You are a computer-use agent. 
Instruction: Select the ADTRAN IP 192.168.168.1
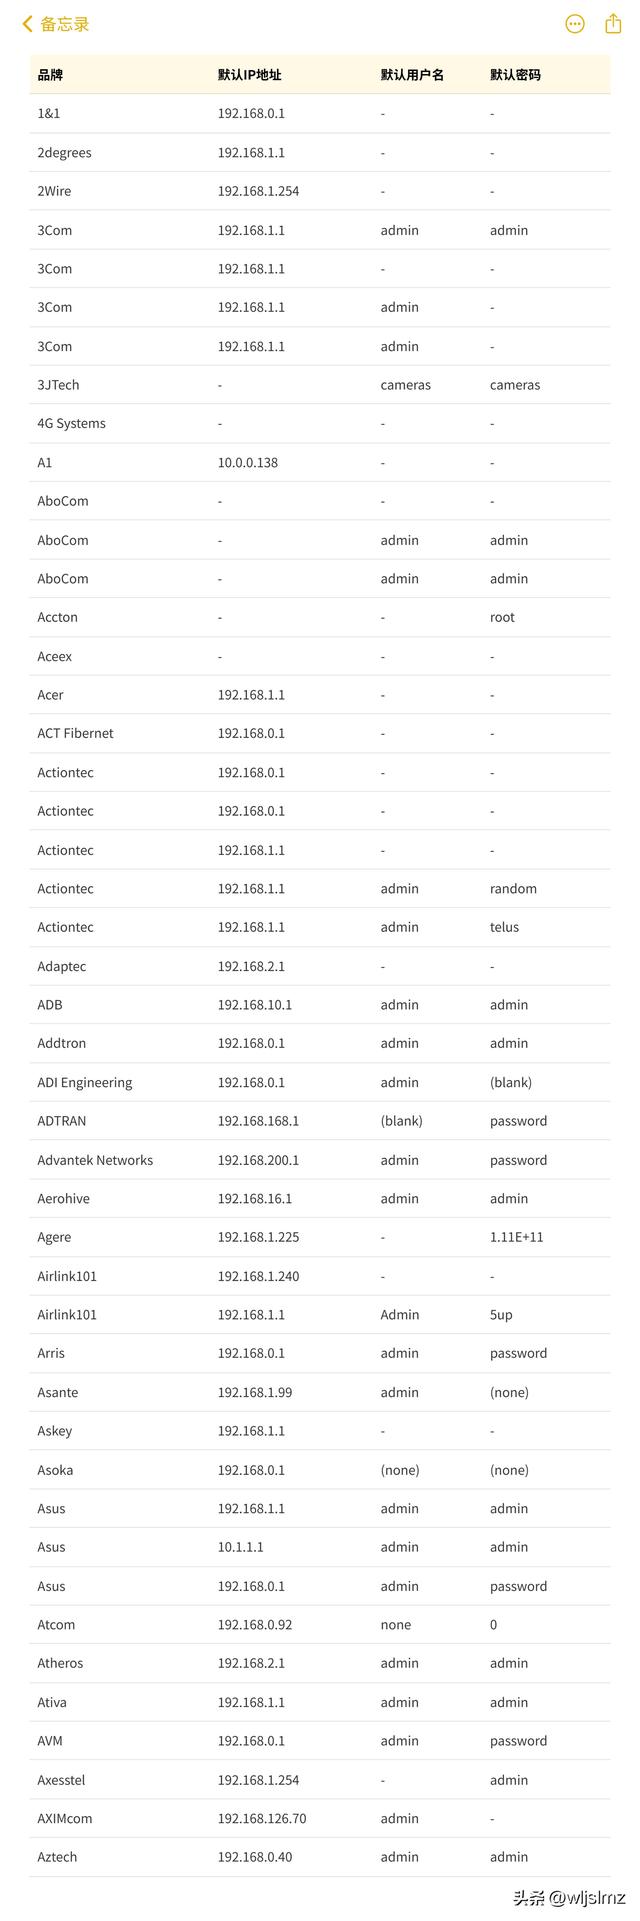coord(258,1121)
